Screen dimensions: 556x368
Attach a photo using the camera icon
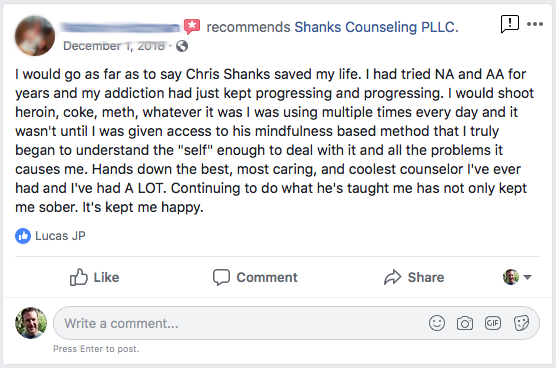click(465, 323)
